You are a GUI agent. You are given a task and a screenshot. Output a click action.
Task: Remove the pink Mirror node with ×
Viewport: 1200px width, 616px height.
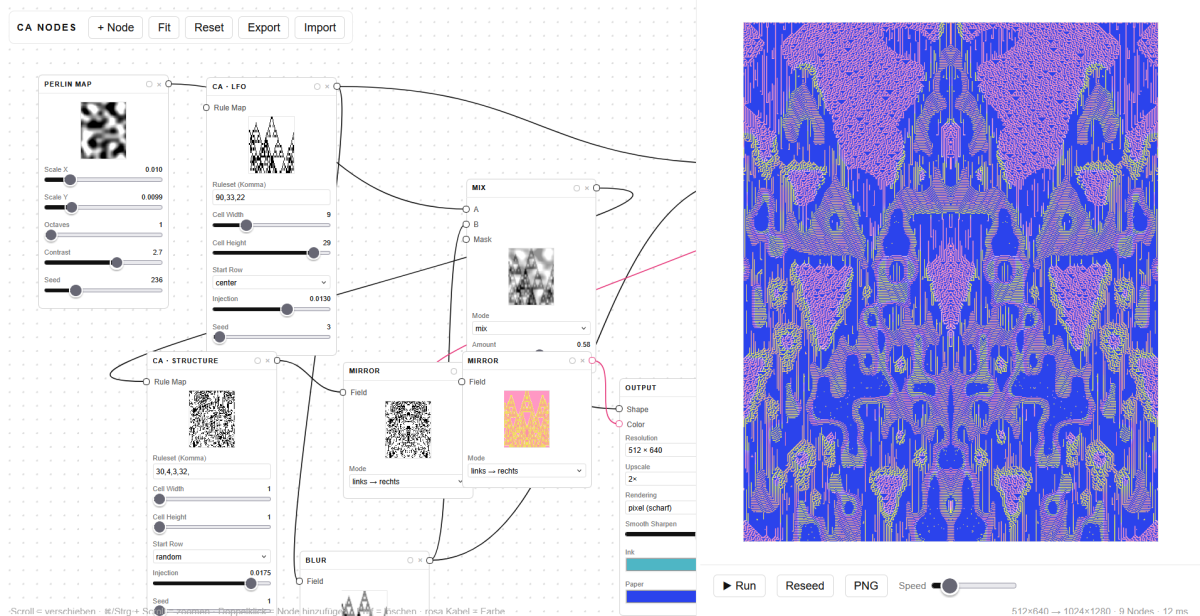click(x=583, y=360)
